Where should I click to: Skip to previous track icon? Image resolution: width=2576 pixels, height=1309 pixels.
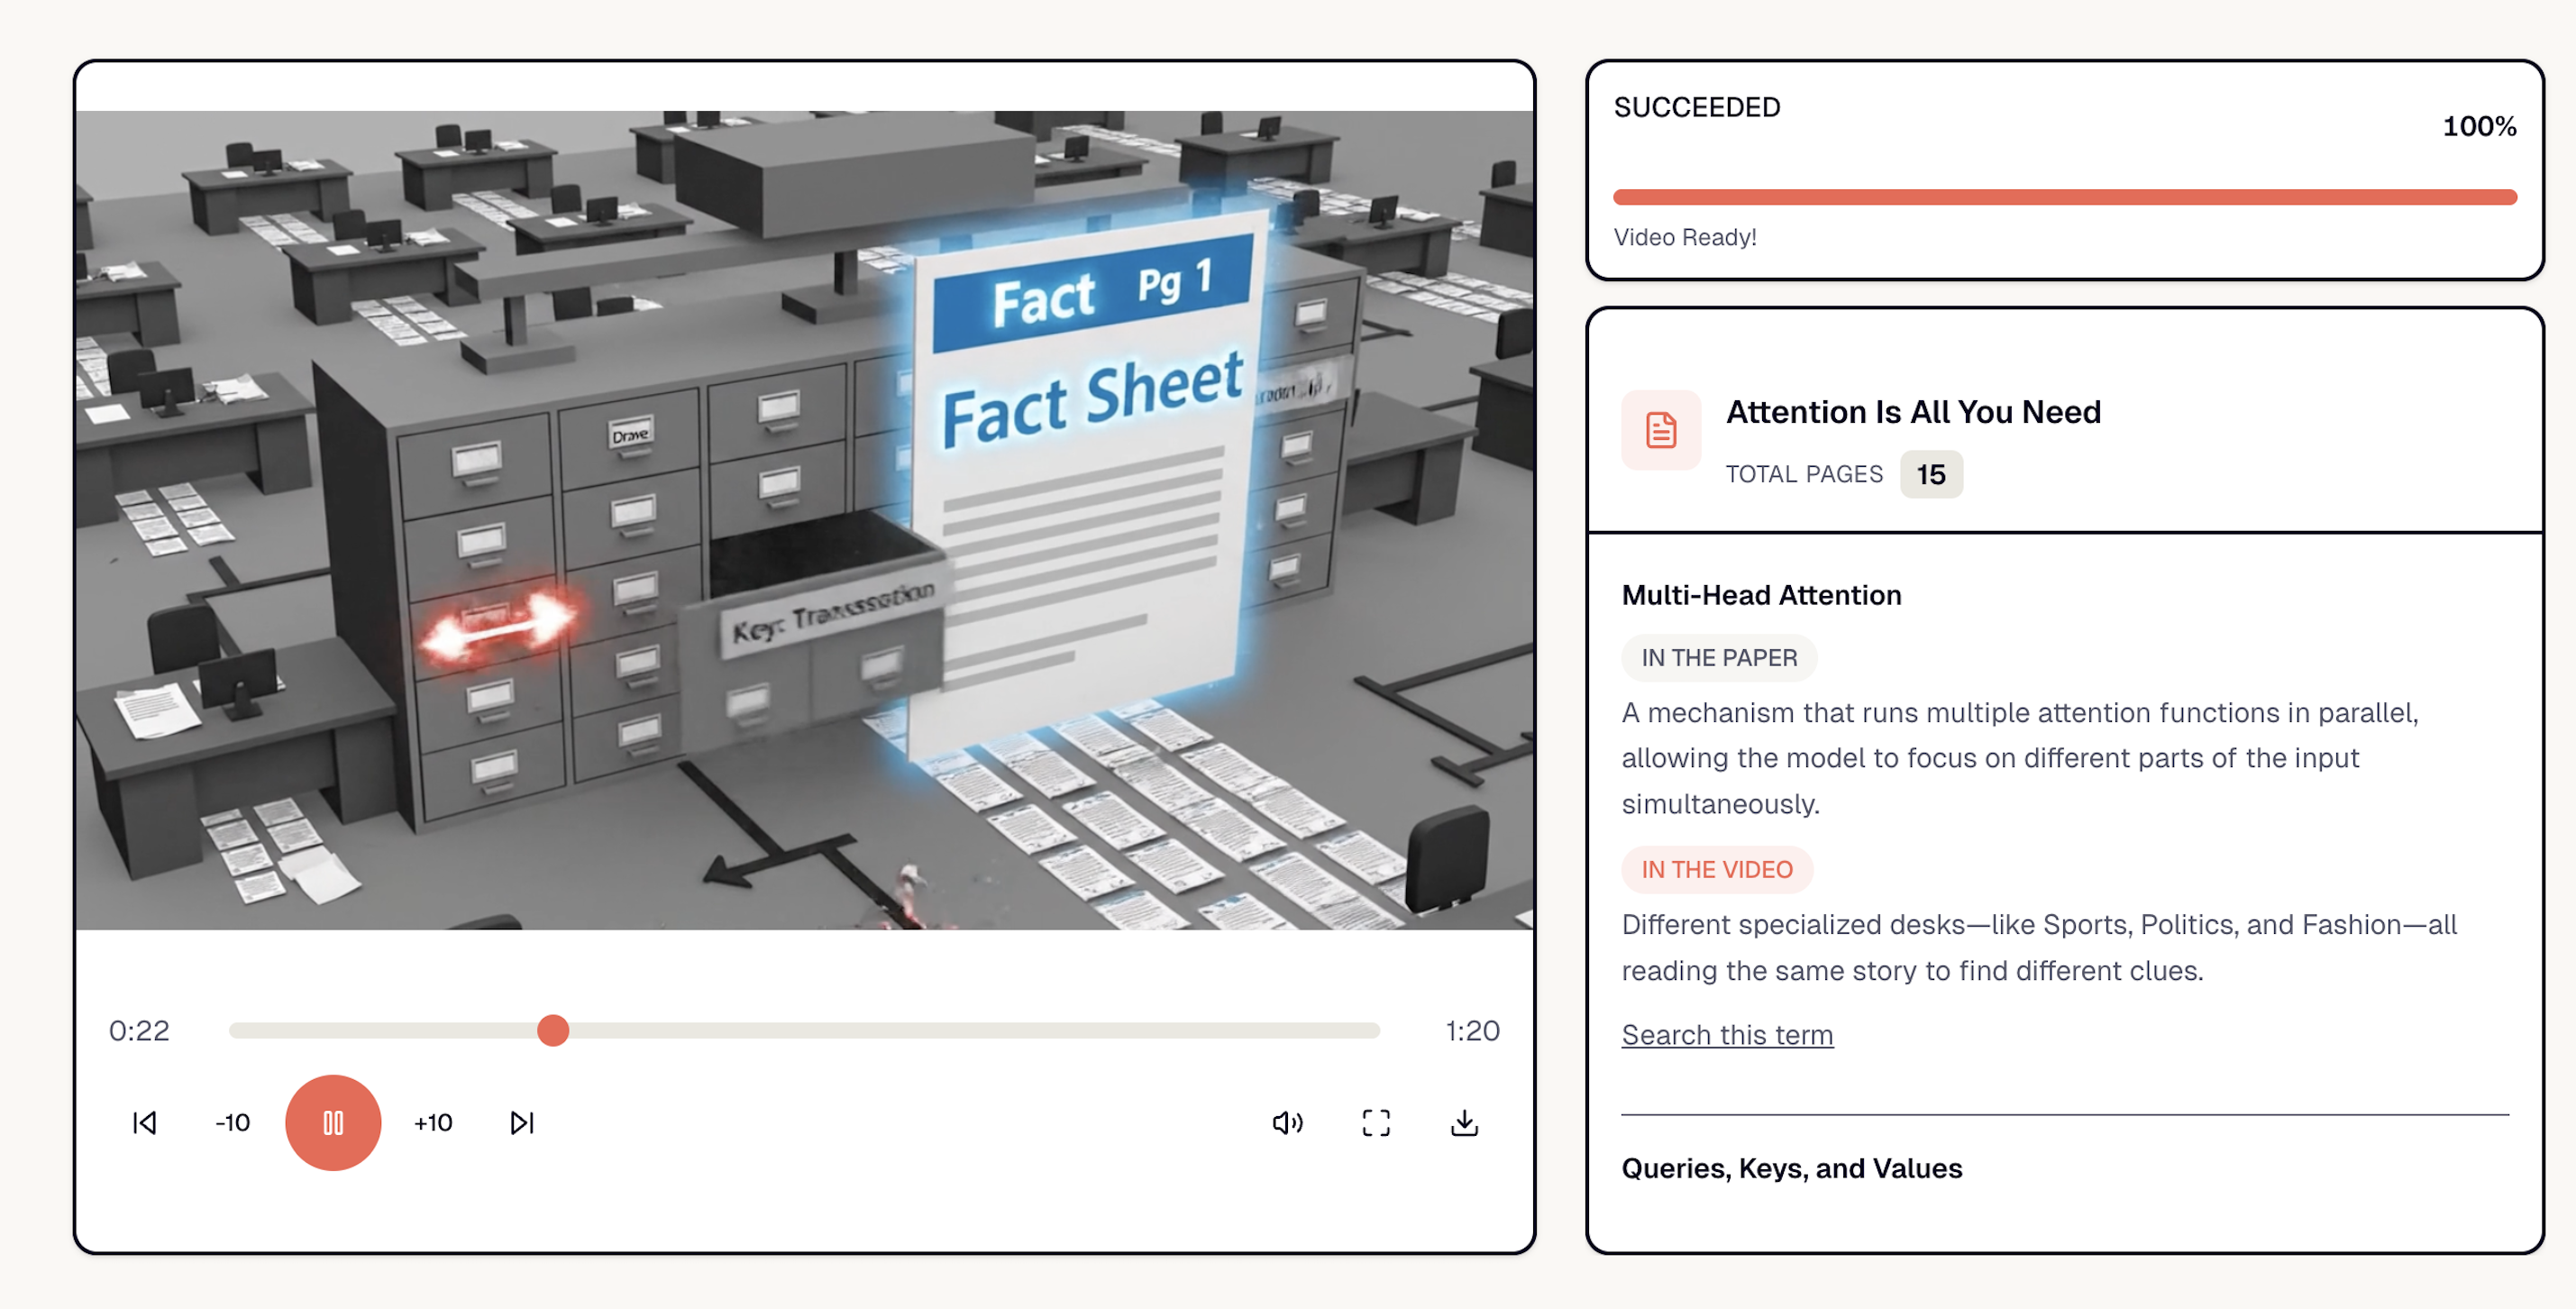tap(145, 1122)
